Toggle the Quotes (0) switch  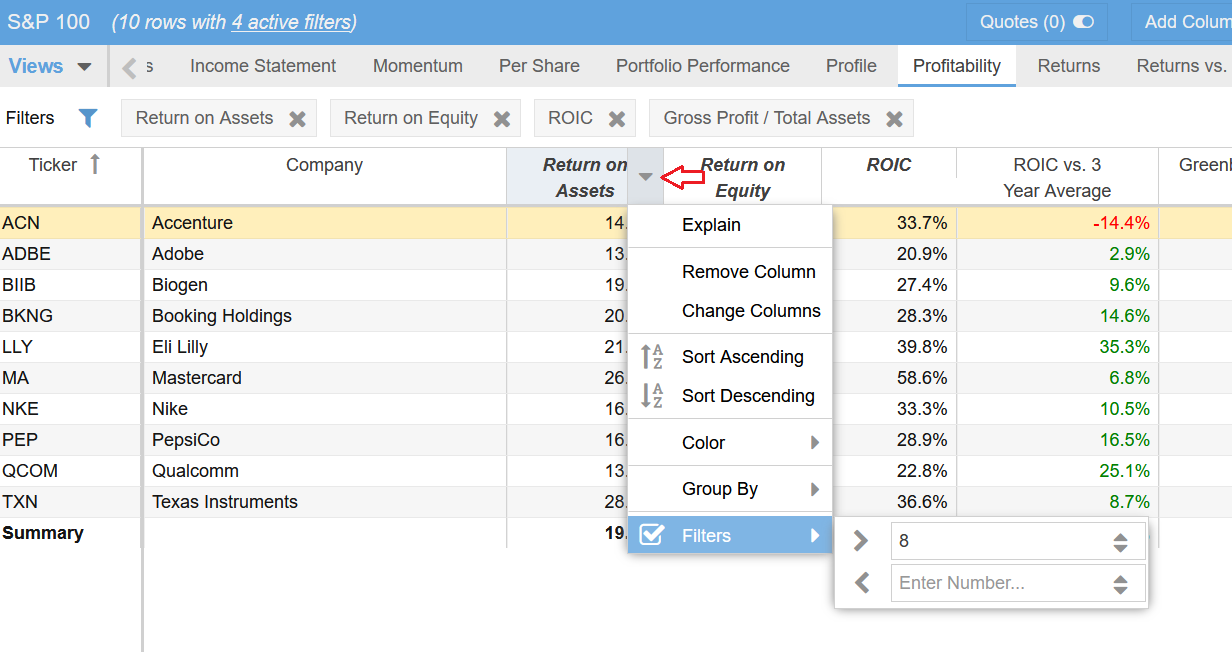click(1083, 22)
